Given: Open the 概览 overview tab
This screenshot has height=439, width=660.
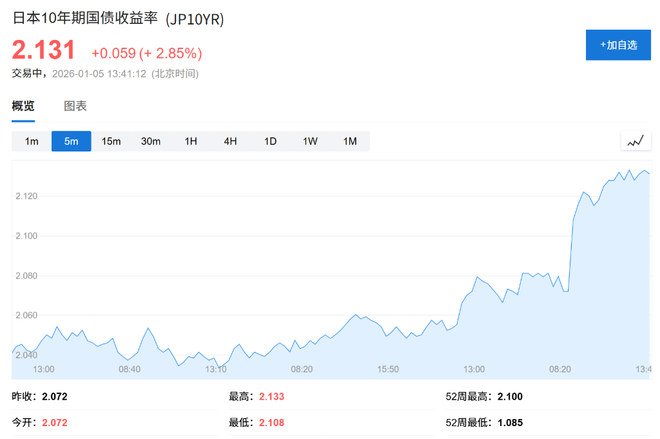Looking at the screenshot, I should [23, 106].
